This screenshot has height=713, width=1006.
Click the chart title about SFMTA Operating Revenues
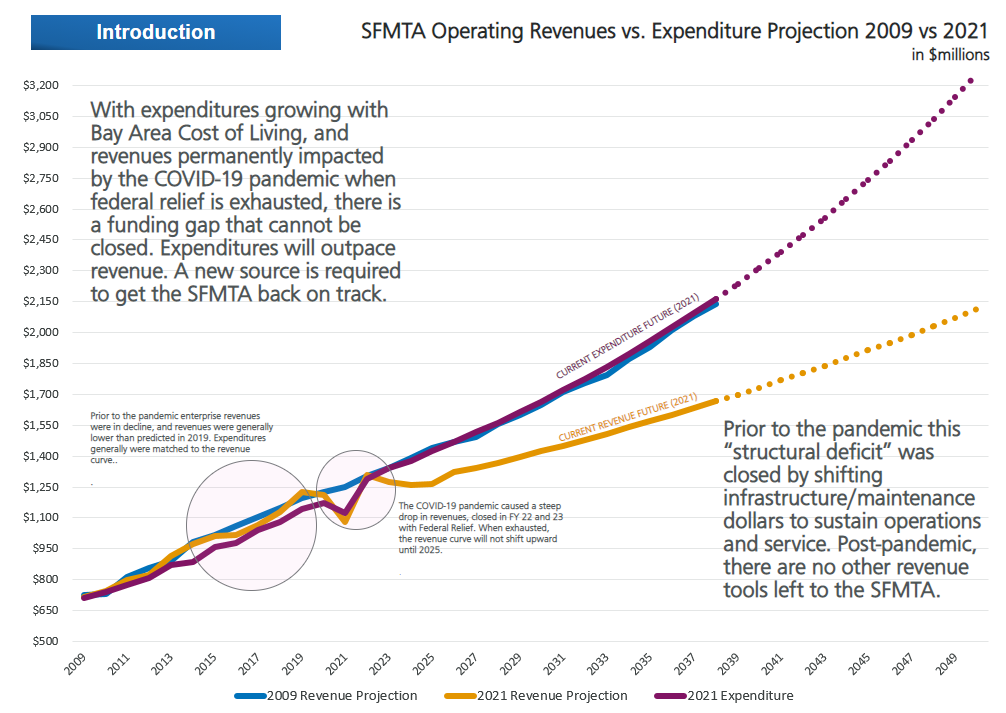[x=675, y=31]
